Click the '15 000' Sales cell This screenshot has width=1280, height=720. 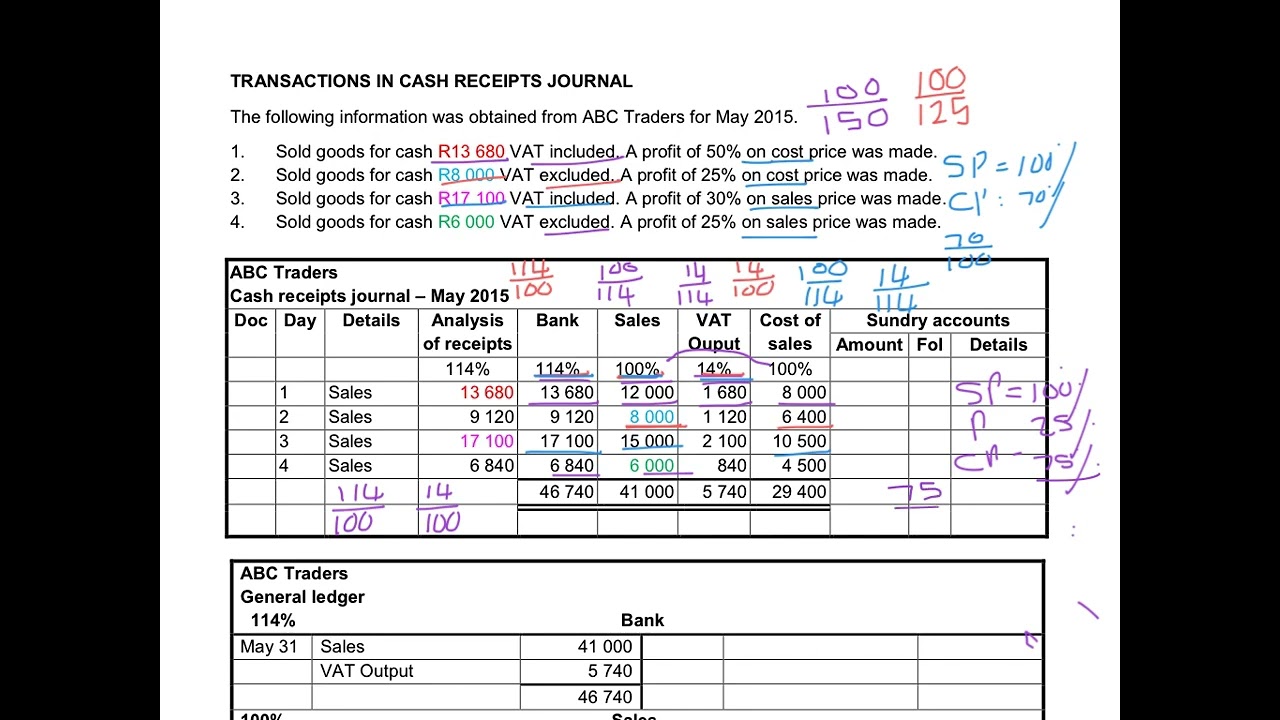647,441
